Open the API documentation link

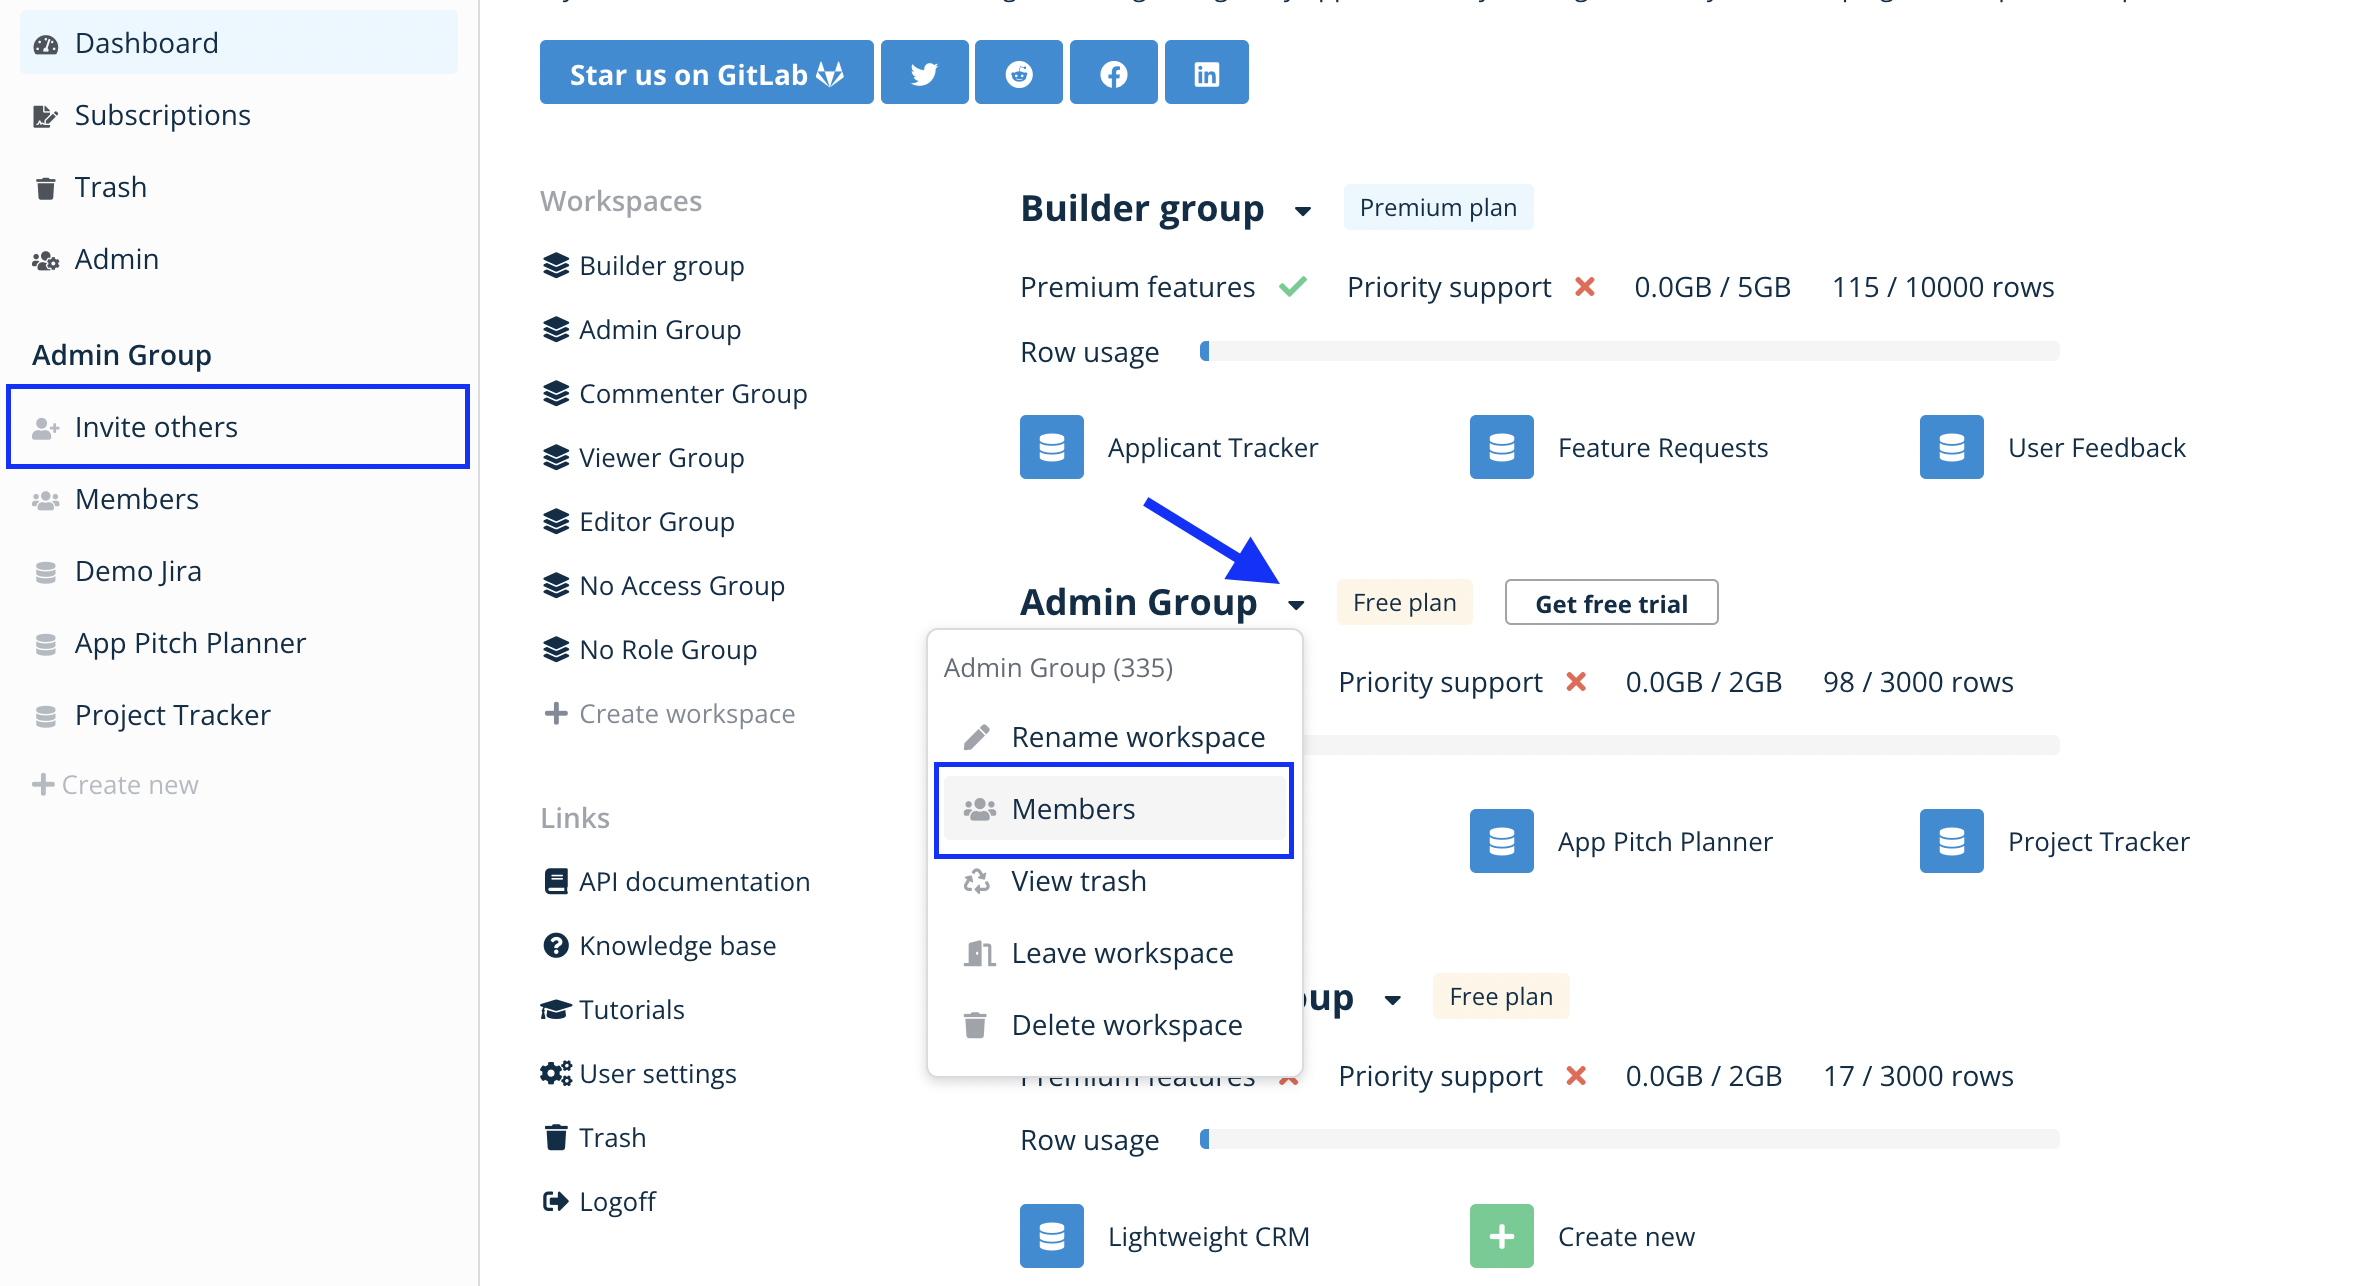[x=693, y=882]
